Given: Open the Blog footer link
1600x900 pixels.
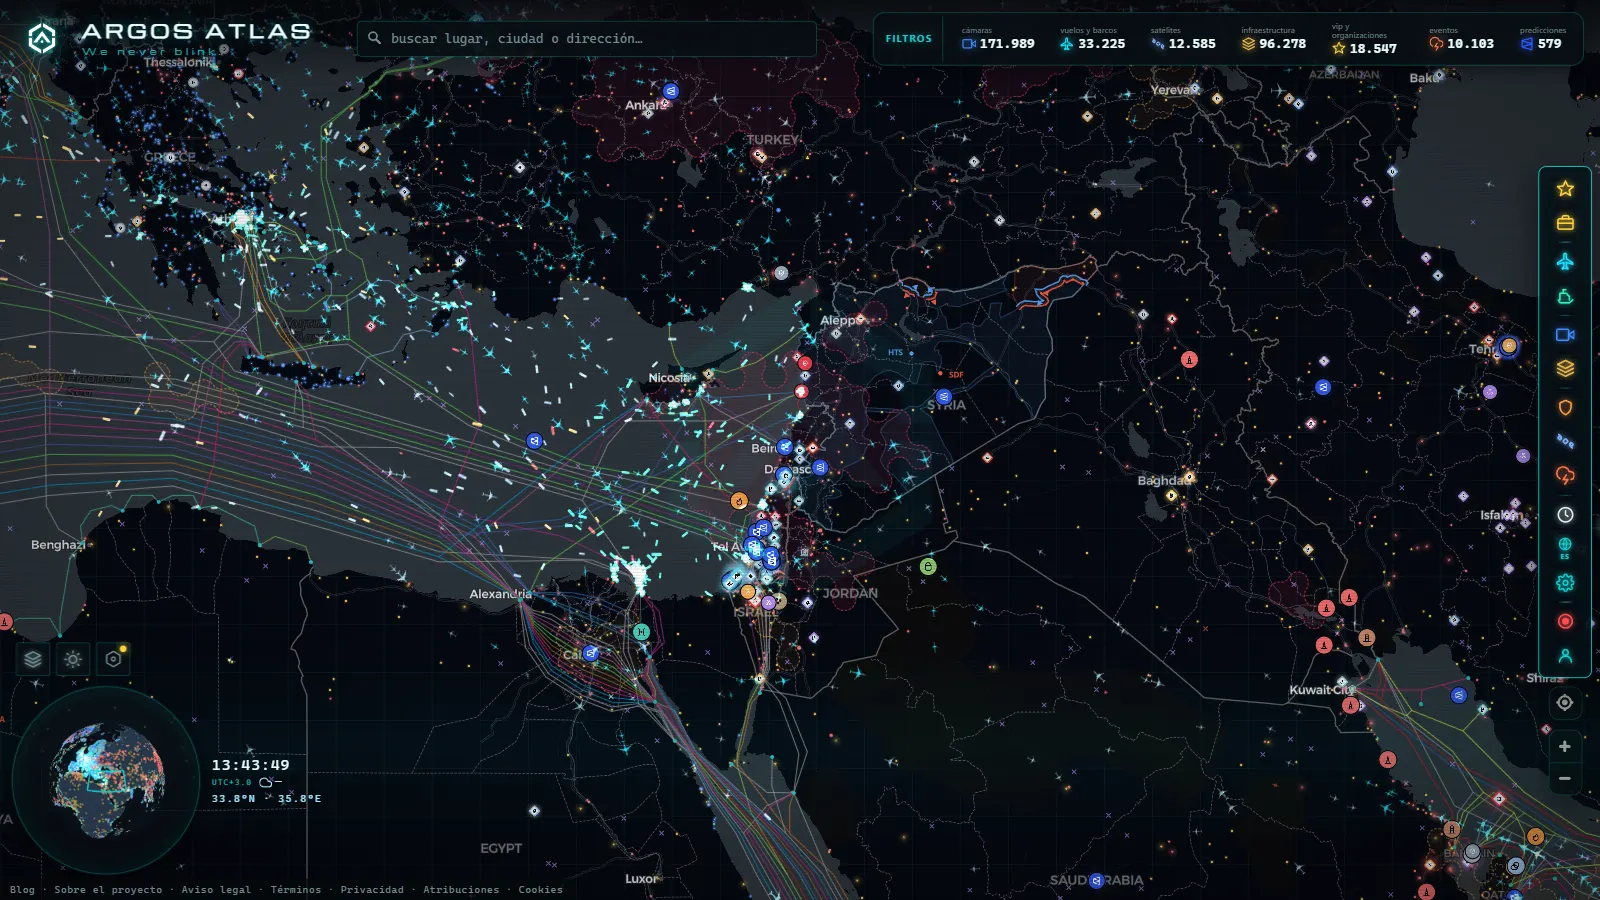Looking at the screenshot, I should (x=22, y=890).
